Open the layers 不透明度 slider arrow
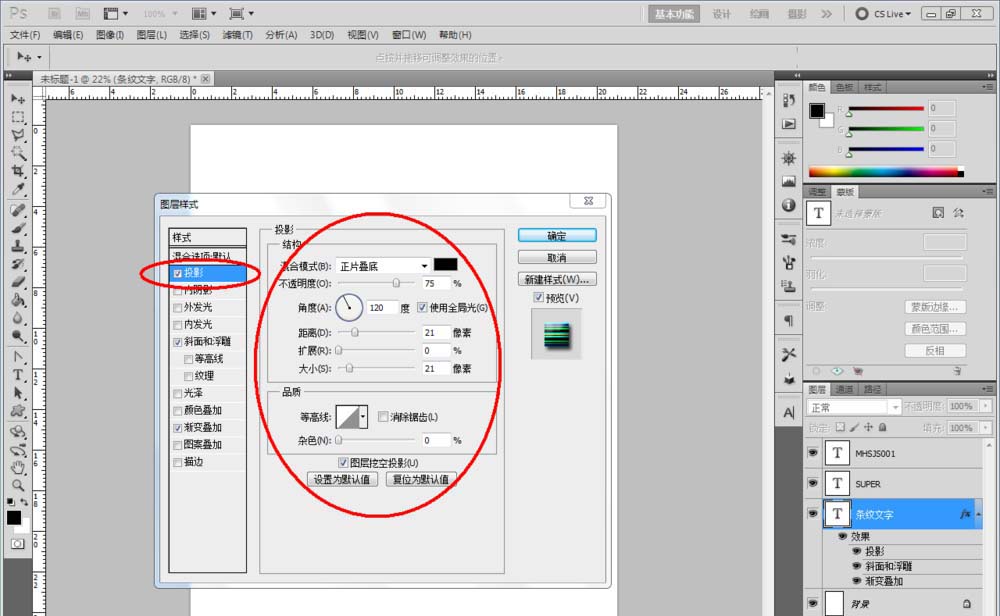Screen dimensions: 1000x616 point(986,406)
